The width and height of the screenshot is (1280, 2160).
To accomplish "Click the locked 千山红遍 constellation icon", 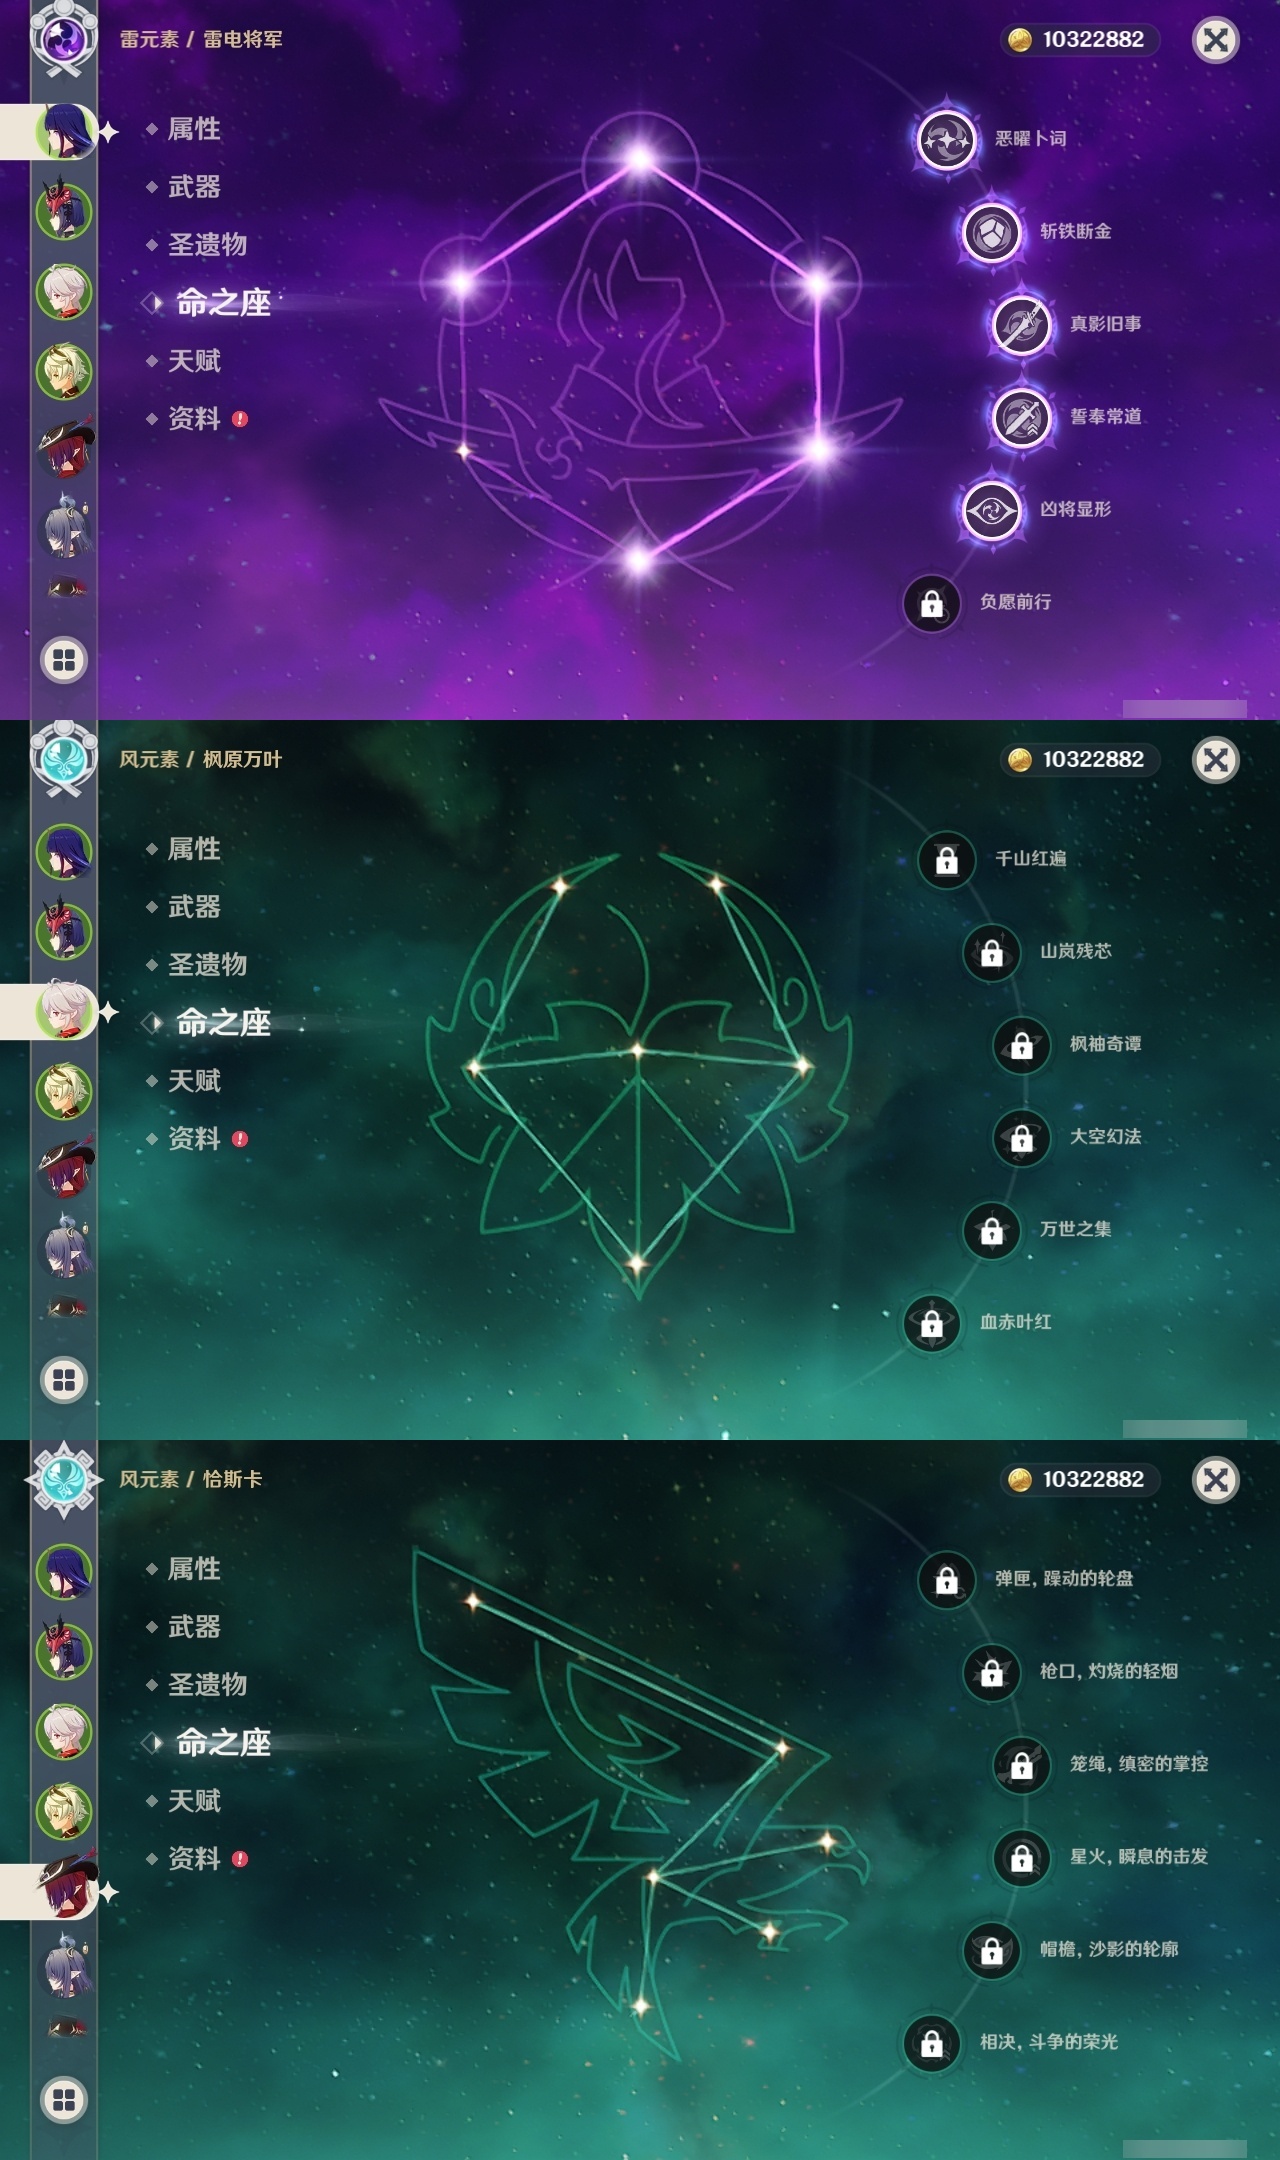I will 946,859.
